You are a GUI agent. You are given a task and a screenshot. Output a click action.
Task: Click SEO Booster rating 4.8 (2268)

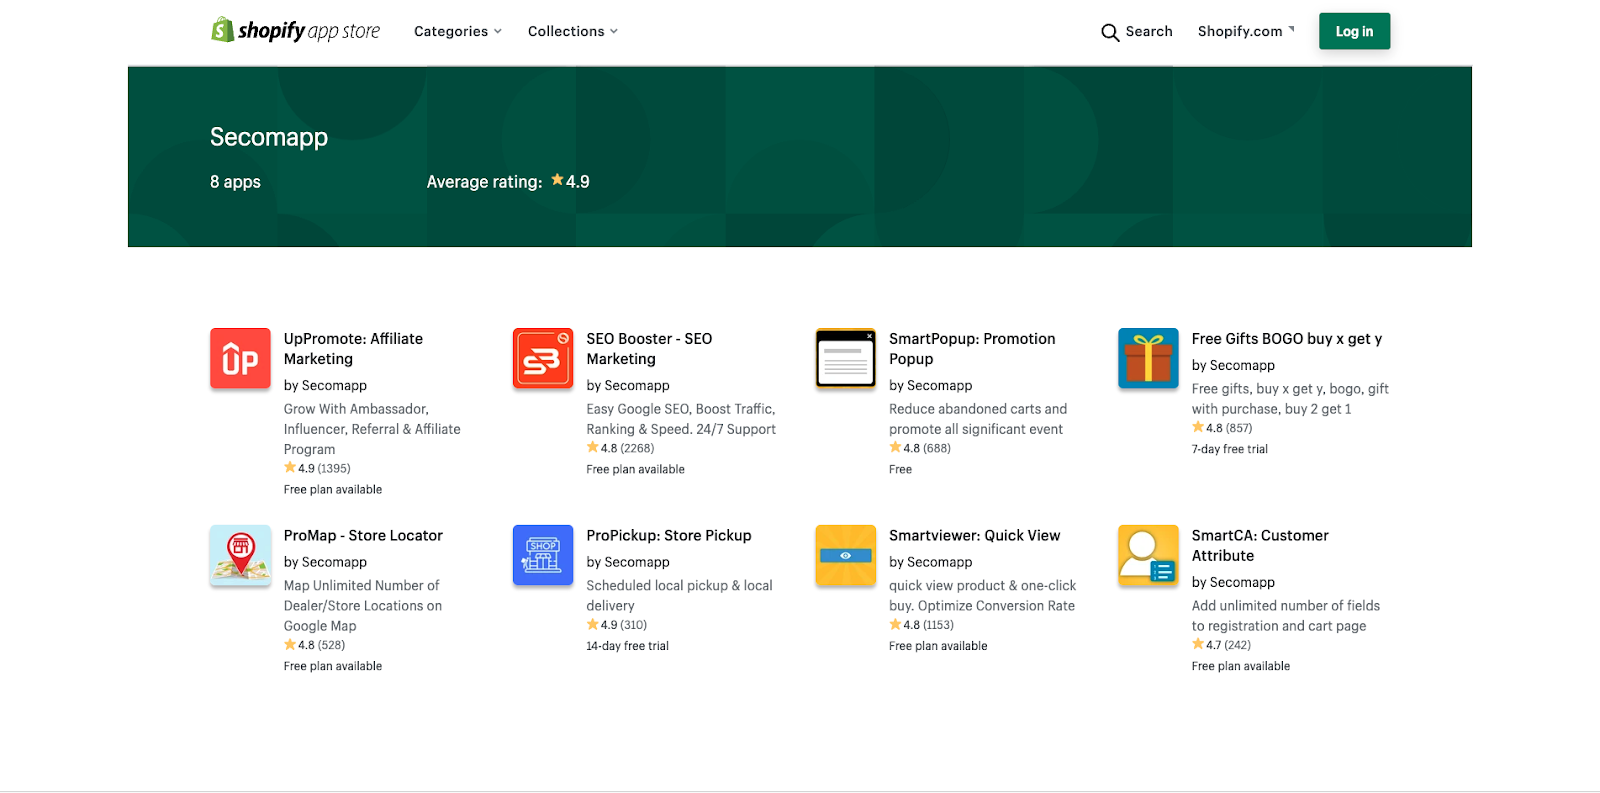(620, 448)
